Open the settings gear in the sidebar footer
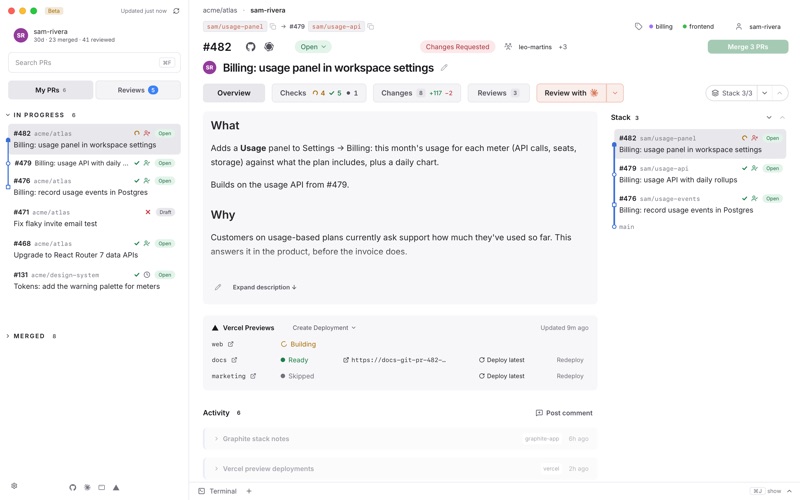800x500 pixels. pyautogui.click(x=14, y=486)
